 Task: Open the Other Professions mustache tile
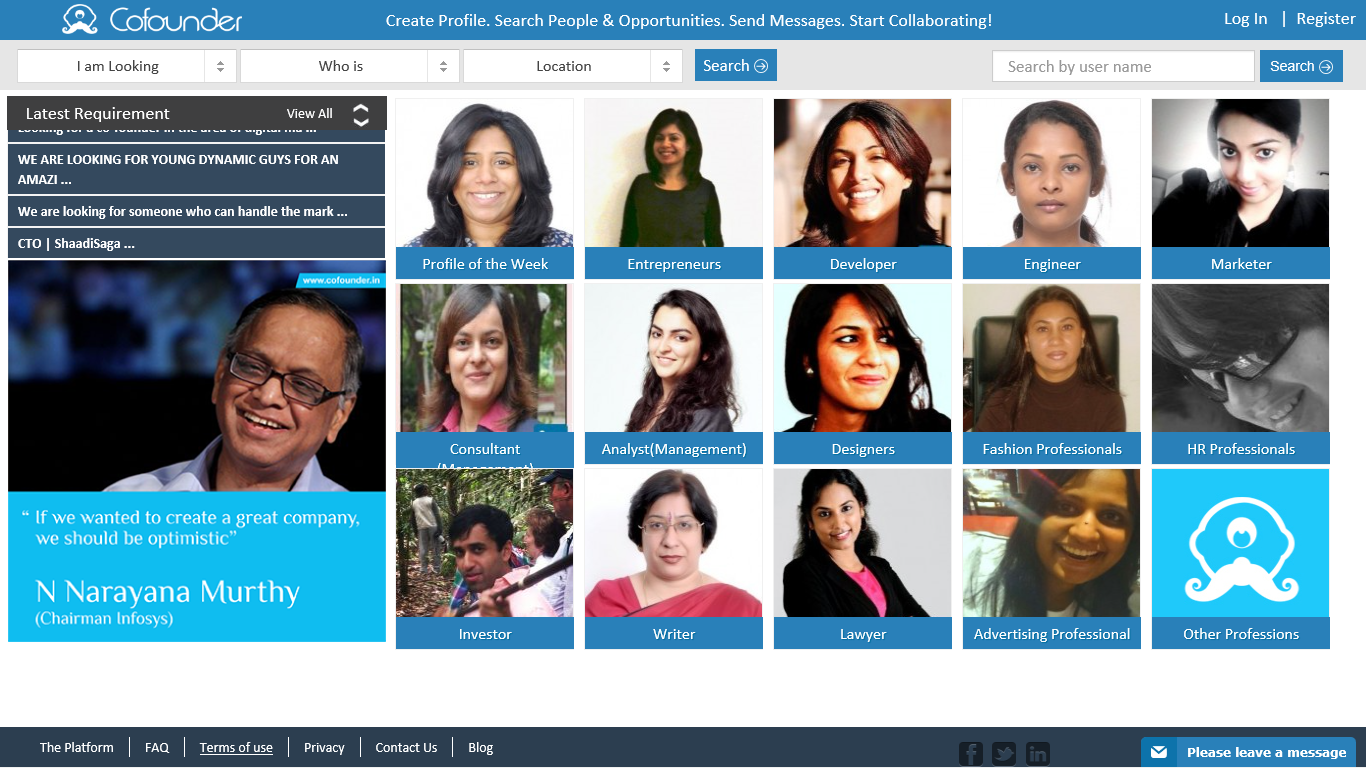click(1241, 558)
